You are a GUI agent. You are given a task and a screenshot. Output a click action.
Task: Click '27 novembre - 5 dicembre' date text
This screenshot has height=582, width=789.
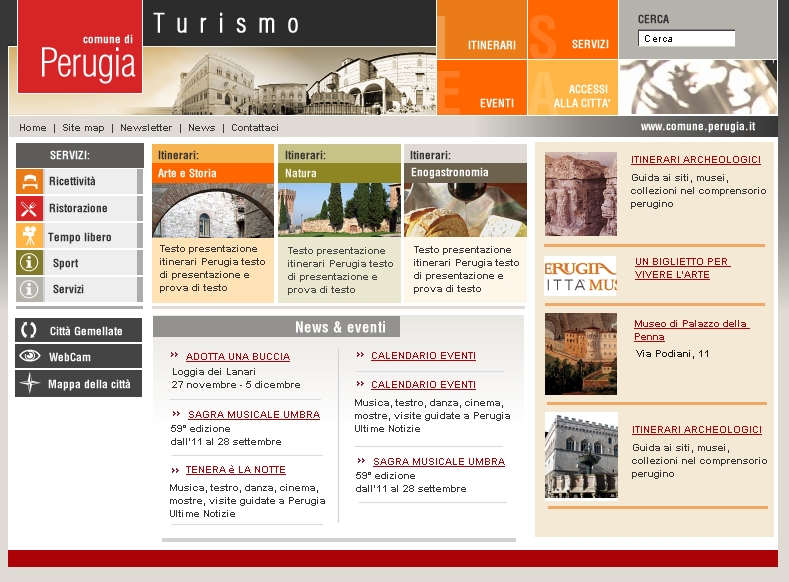point(236,385)
